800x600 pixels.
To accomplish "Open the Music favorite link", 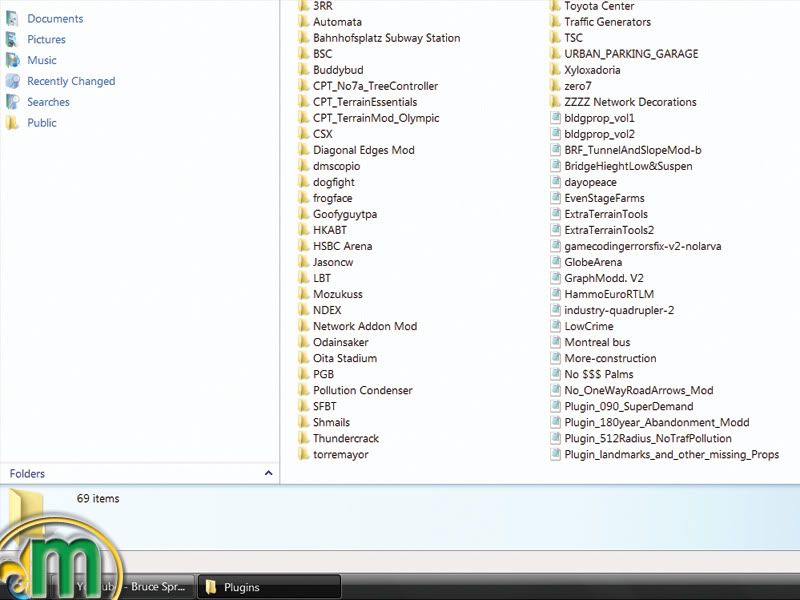I will point(42,60).
